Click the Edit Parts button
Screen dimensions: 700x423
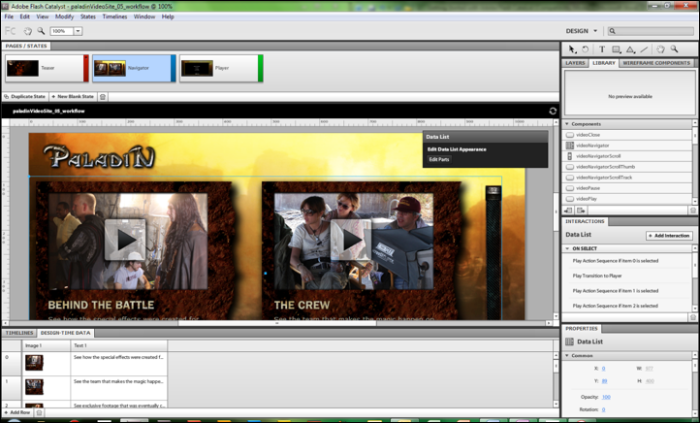pyautogui.click(x=439, y=159)
